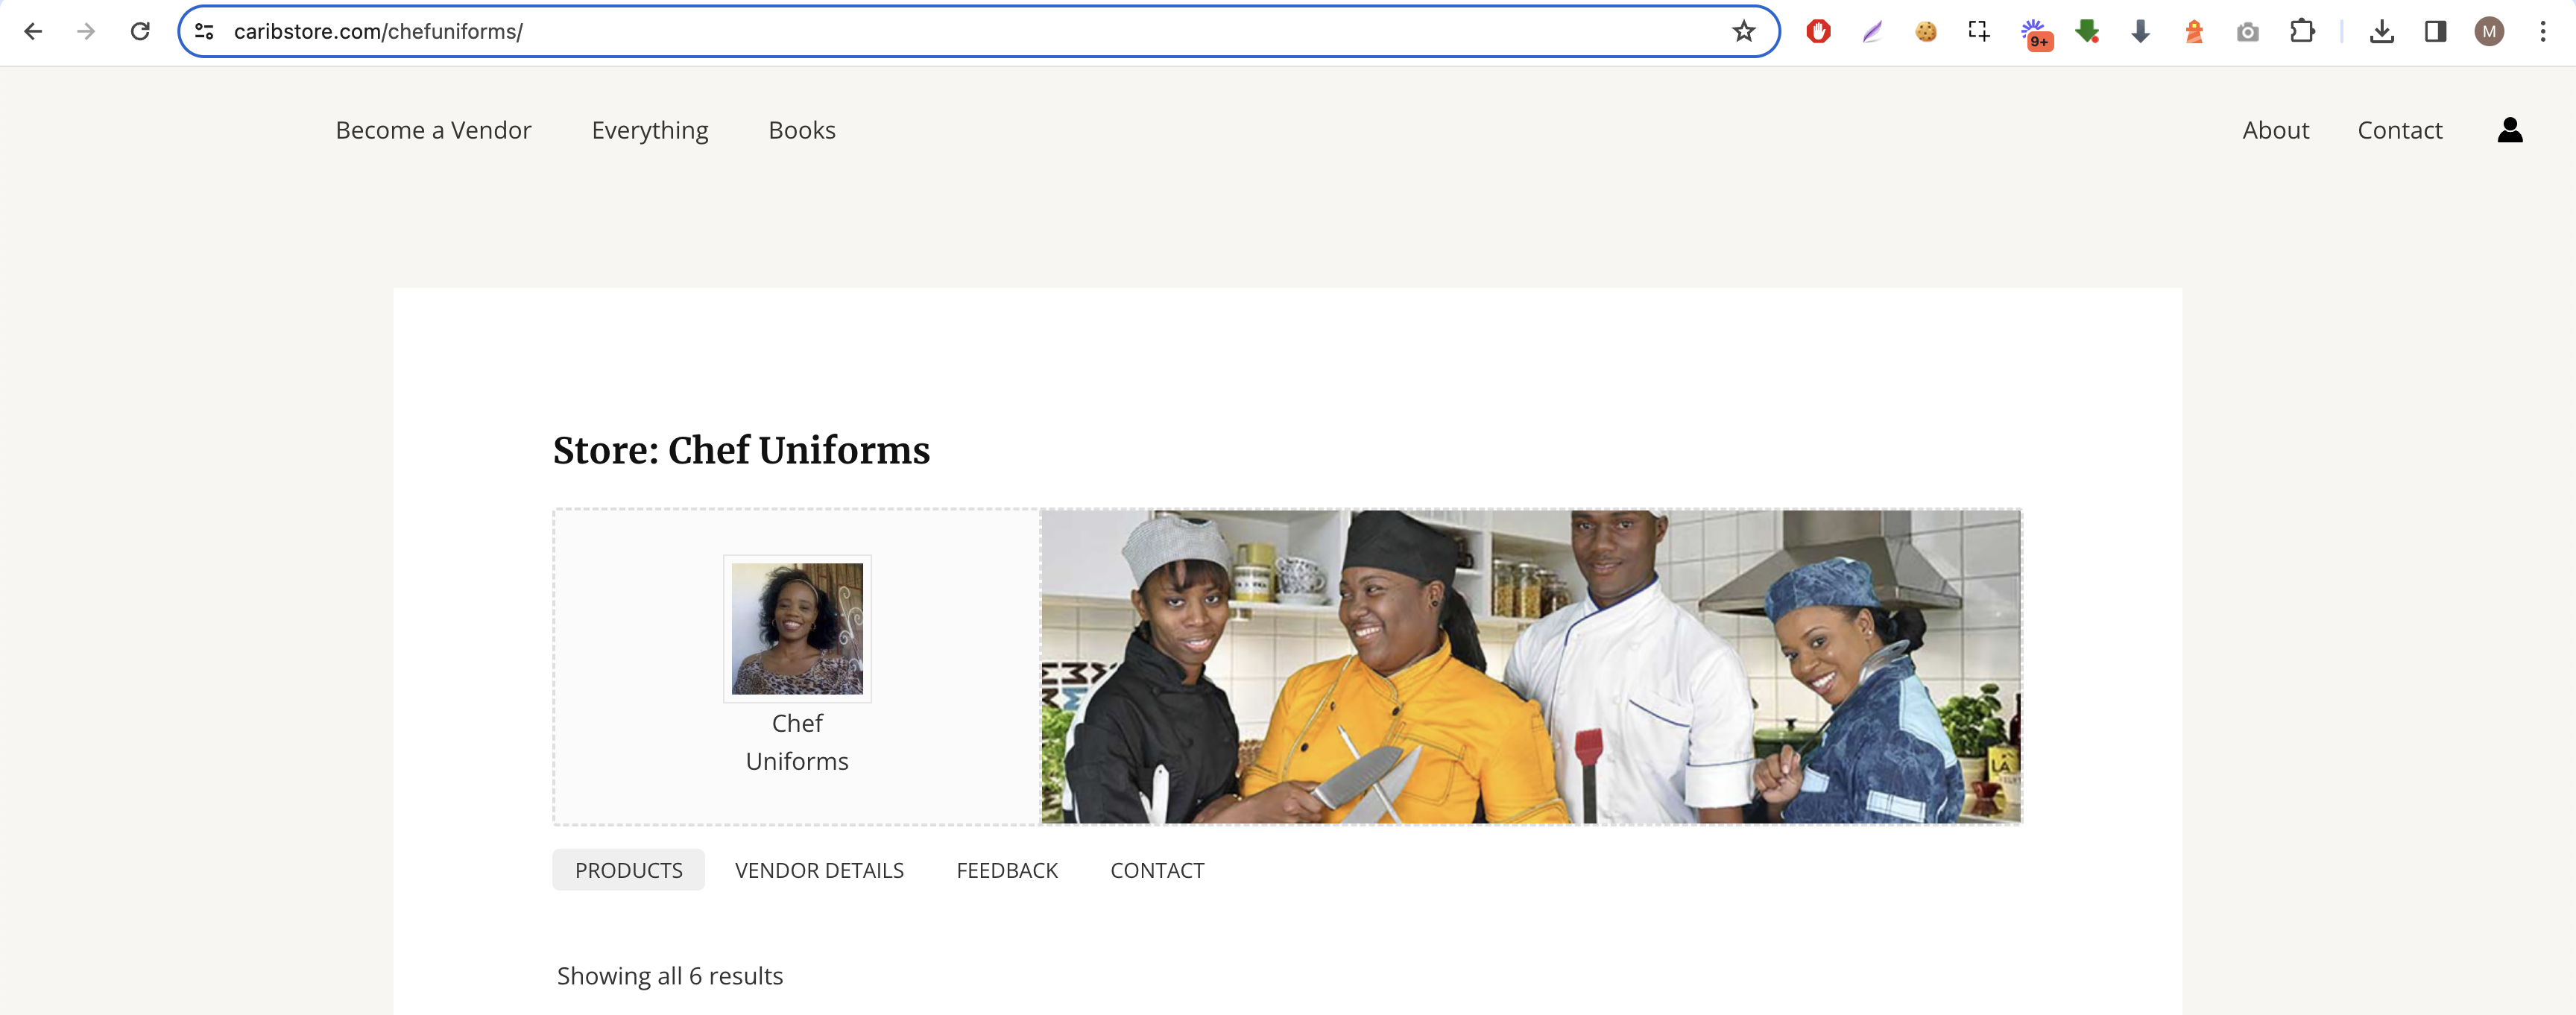Open the red stop-hand ad blocker extension
2576x1015 pixels.
point(1818,31)
